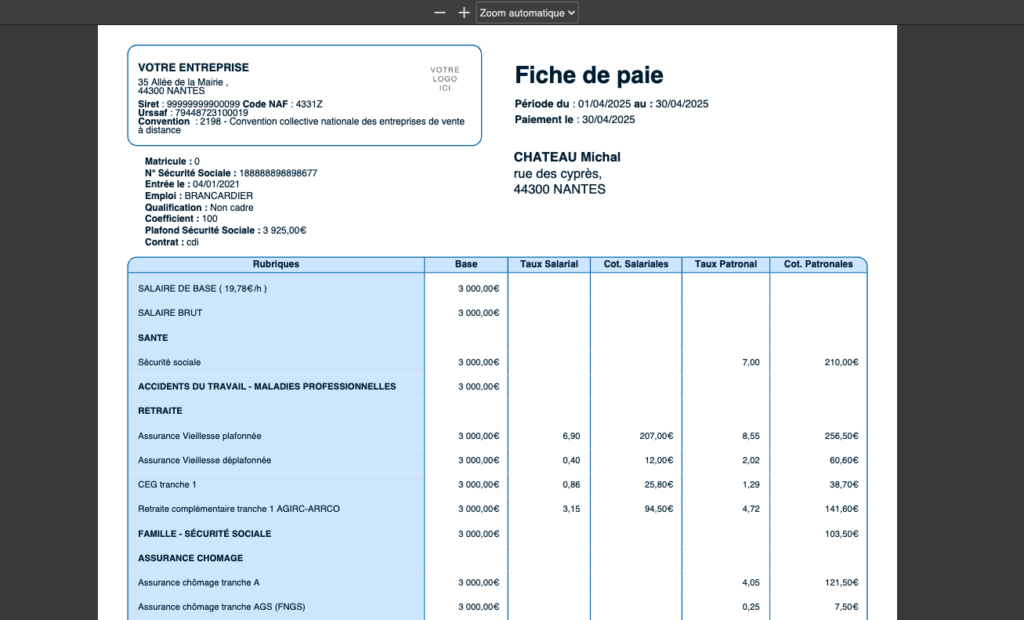Click the Cot. Patronales column header

pyautogui.click(x=818, y=264)
